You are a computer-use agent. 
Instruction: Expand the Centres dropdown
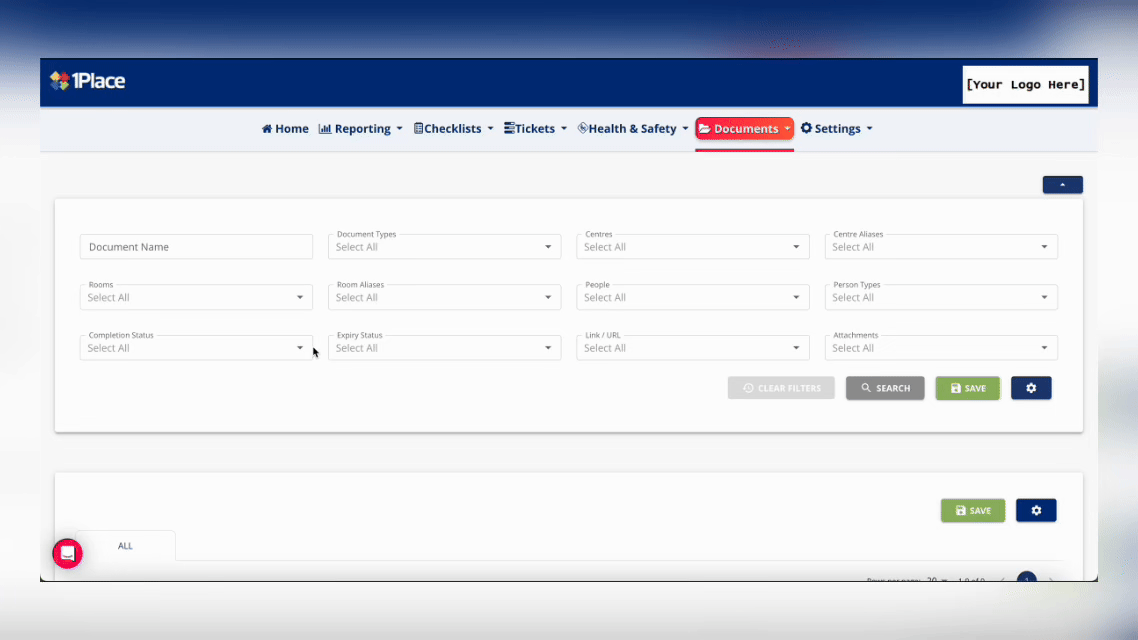click(x=692, y=247)
